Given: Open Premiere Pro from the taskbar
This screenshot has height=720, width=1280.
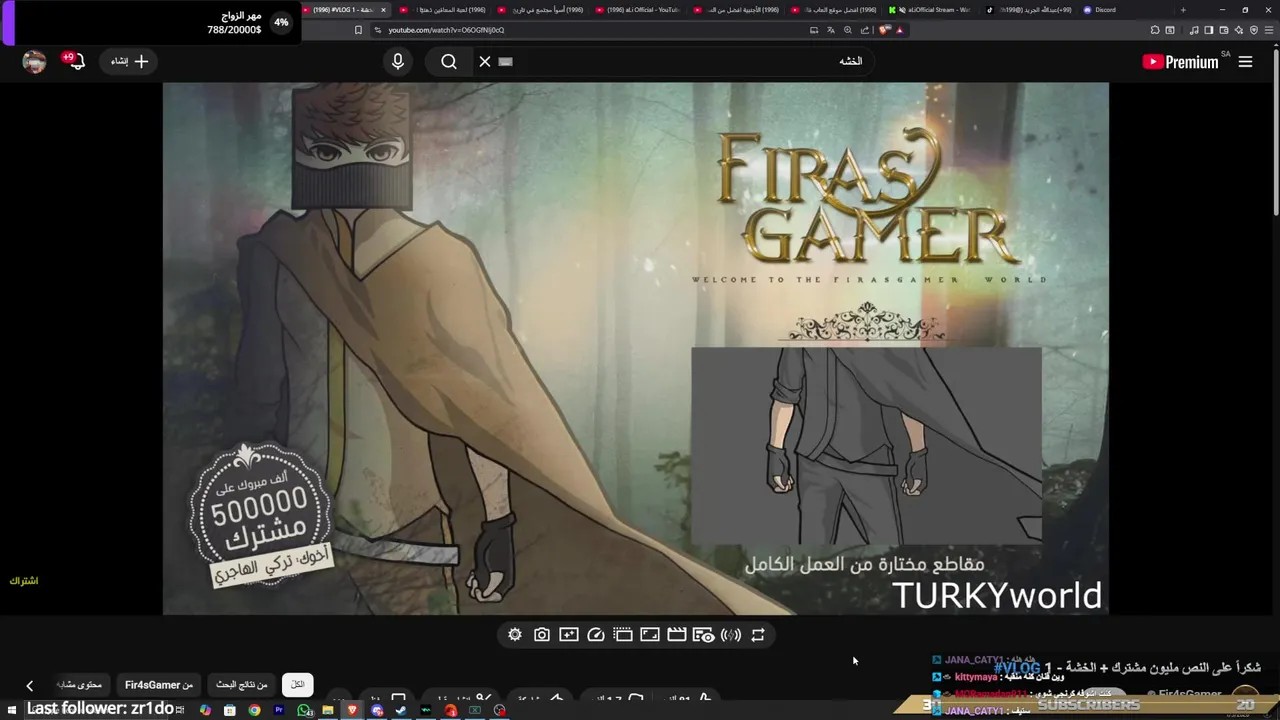Looking at the screenshot, I should [279, 710].
